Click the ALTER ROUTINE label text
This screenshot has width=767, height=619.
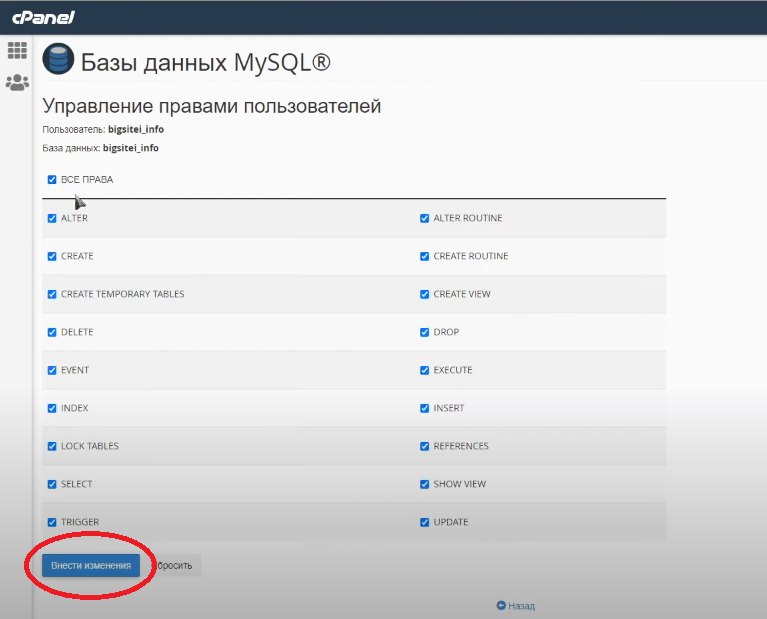tap(468, 218)
